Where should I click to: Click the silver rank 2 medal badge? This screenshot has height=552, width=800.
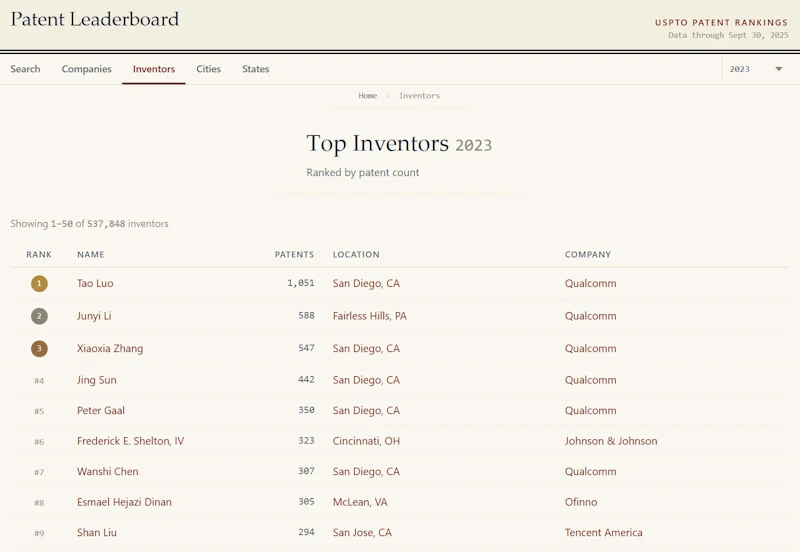[39, 316]
